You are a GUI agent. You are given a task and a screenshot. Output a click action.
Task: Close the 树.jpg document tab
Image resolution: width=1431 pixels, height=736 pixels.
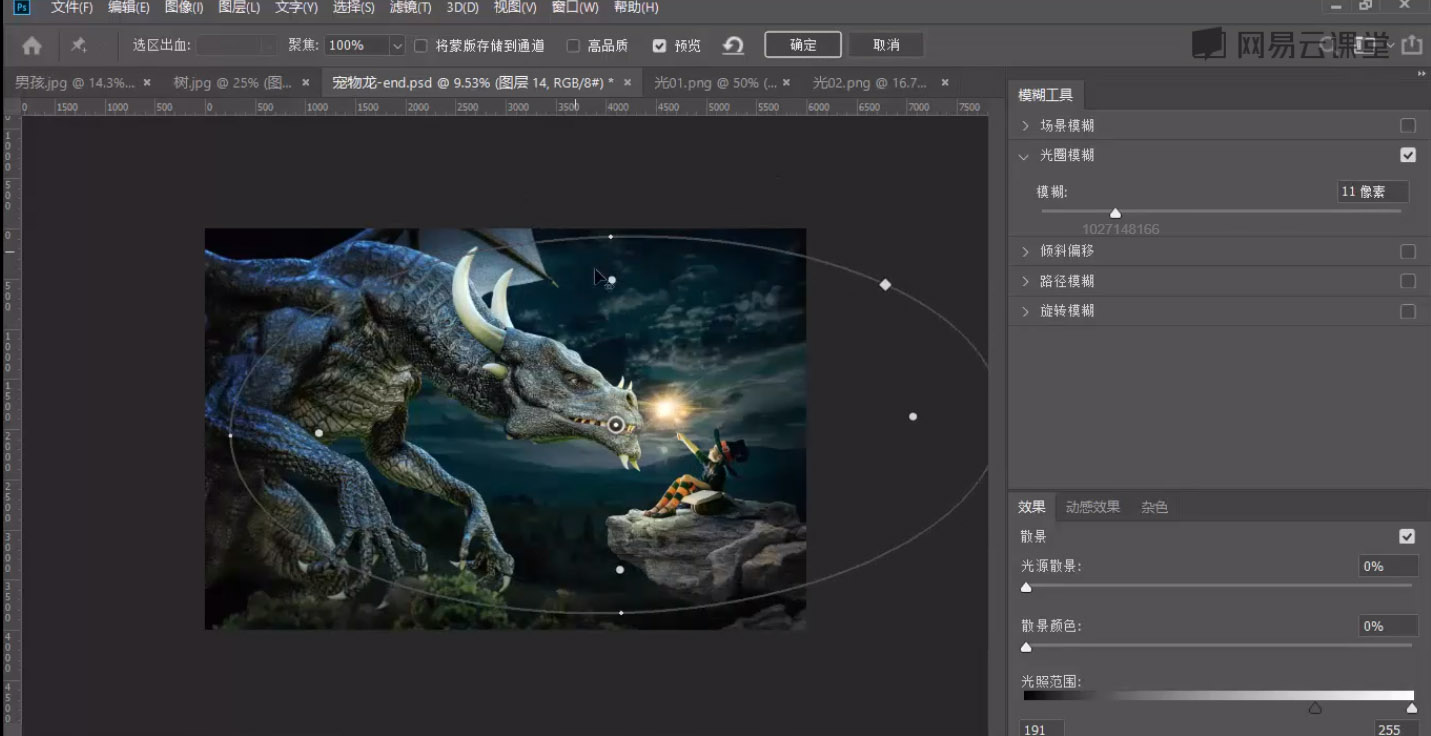tap(306, 82)
